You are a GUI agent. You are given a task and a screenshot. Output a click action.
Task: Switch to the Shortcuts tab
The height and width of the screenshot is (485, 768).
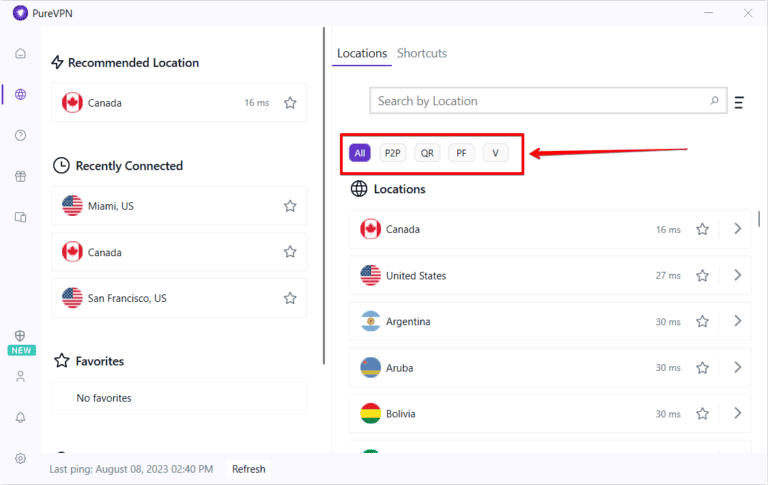click(x=421, y=53)
